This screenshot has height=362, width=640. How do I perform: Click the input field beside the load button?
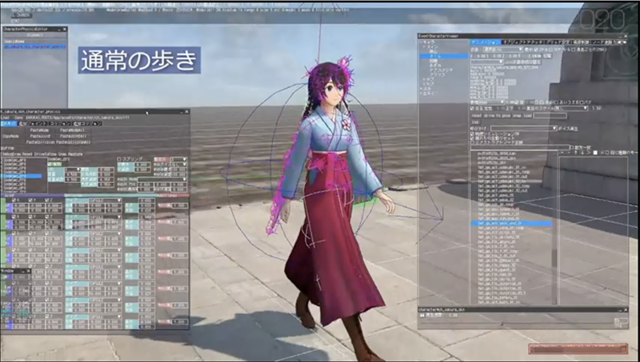click(550, 115)
